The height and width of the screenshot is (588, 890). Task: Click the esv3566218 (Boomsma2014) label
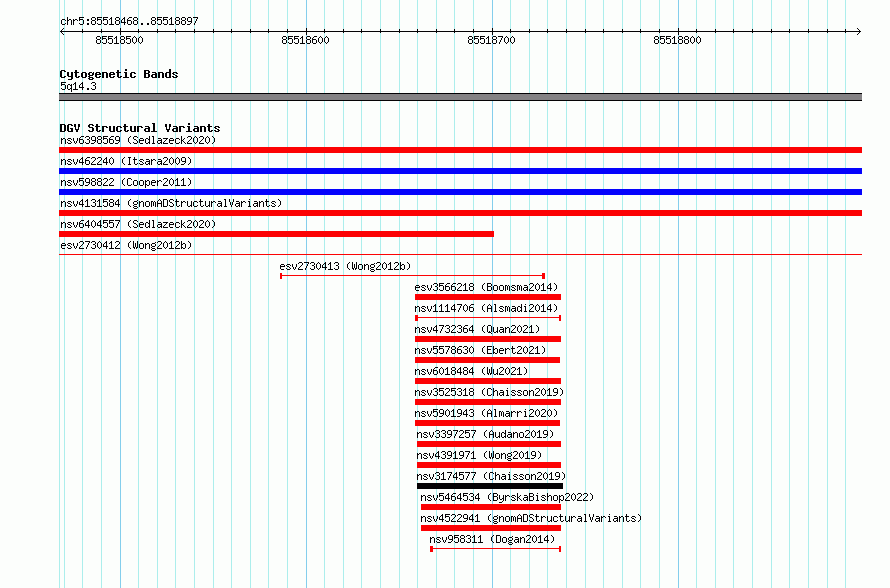[x=486, y=287]
